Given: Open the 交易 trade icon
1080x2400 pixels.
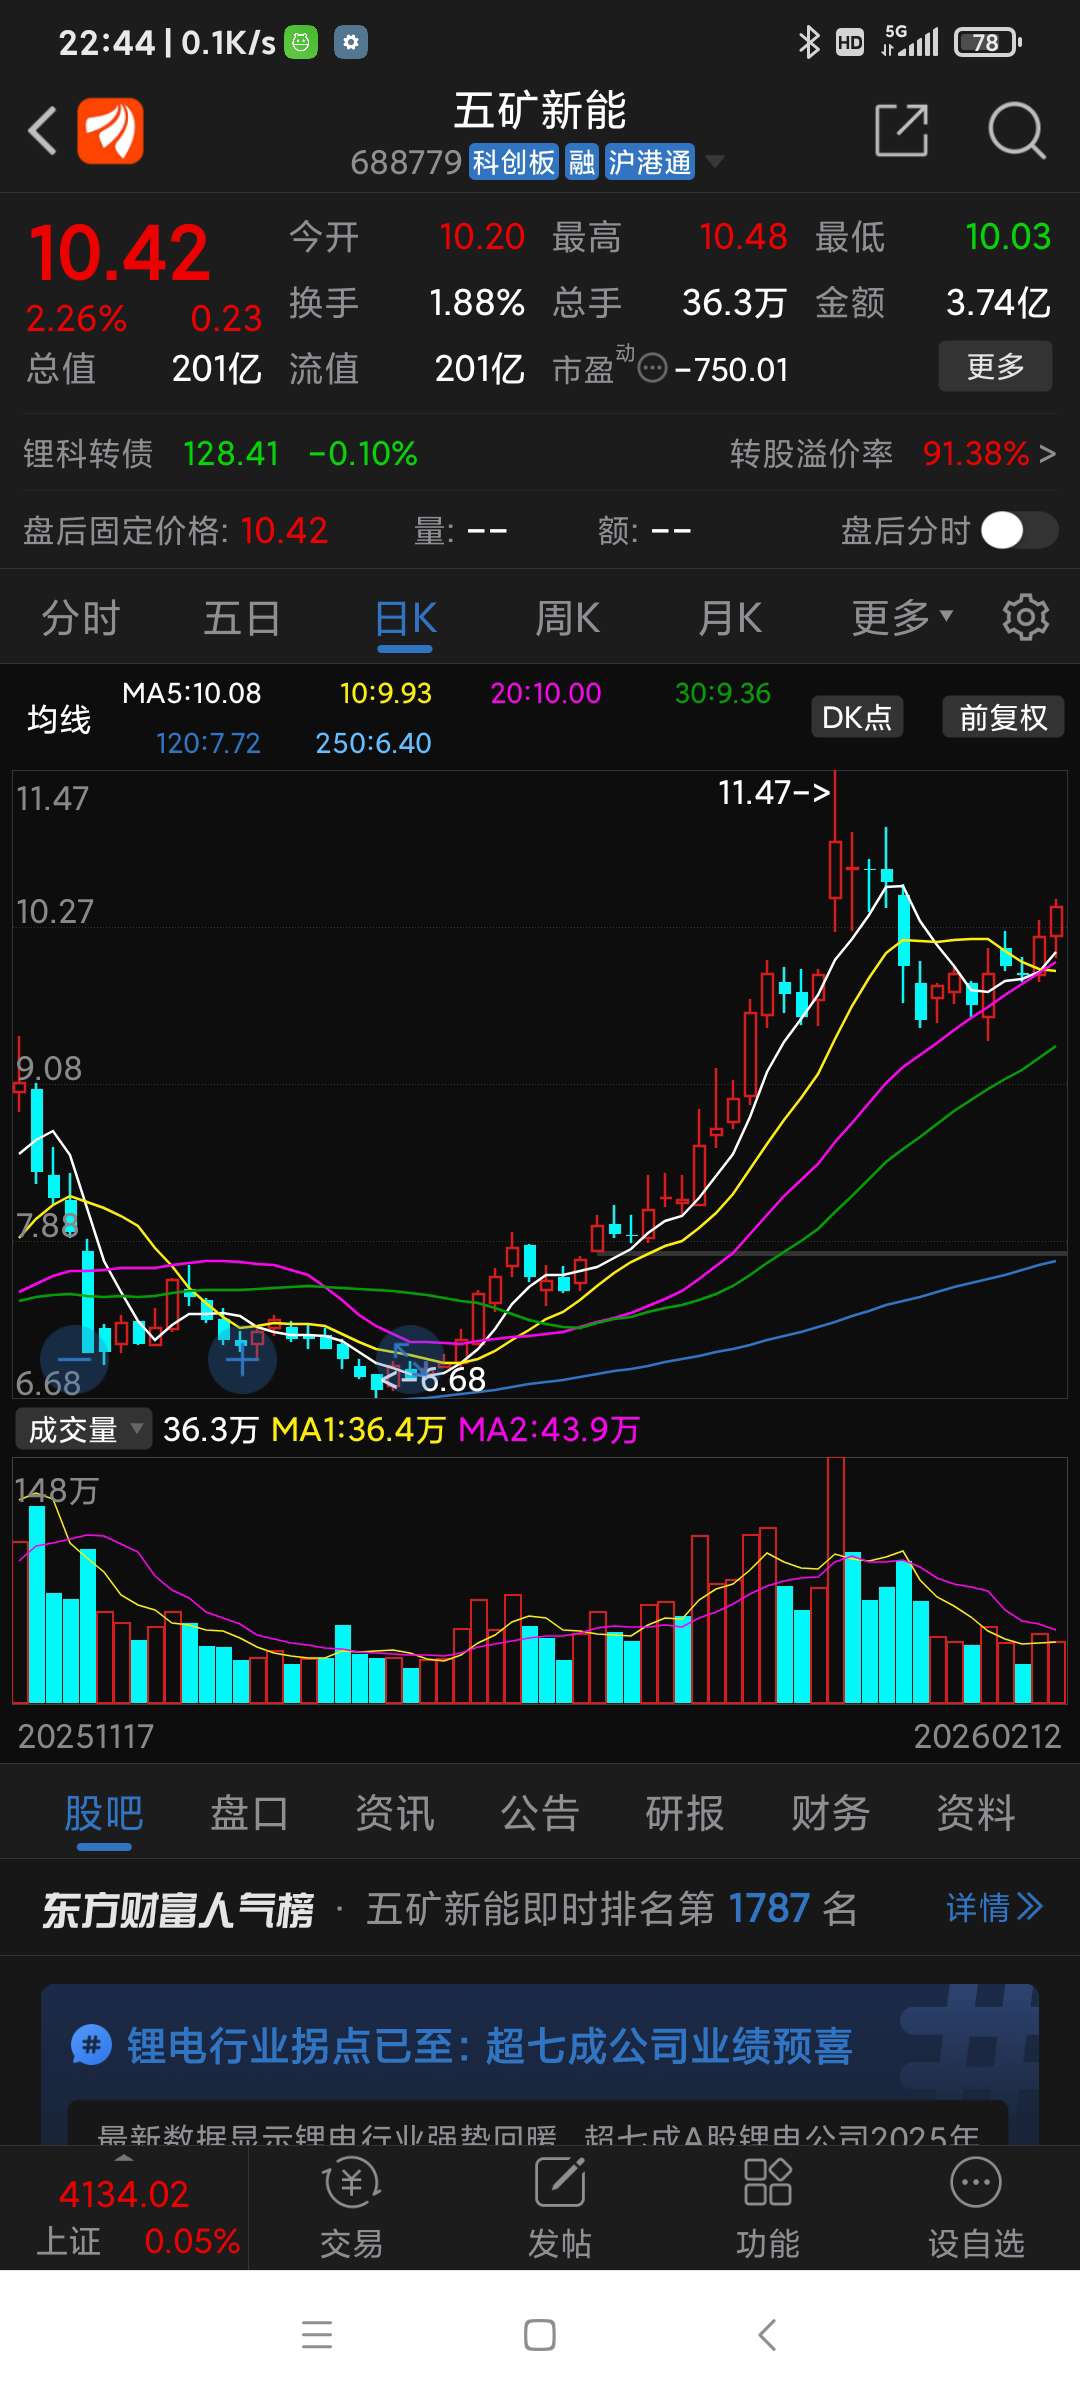Looking at the screenshot, I should (x=351, y=2206).
